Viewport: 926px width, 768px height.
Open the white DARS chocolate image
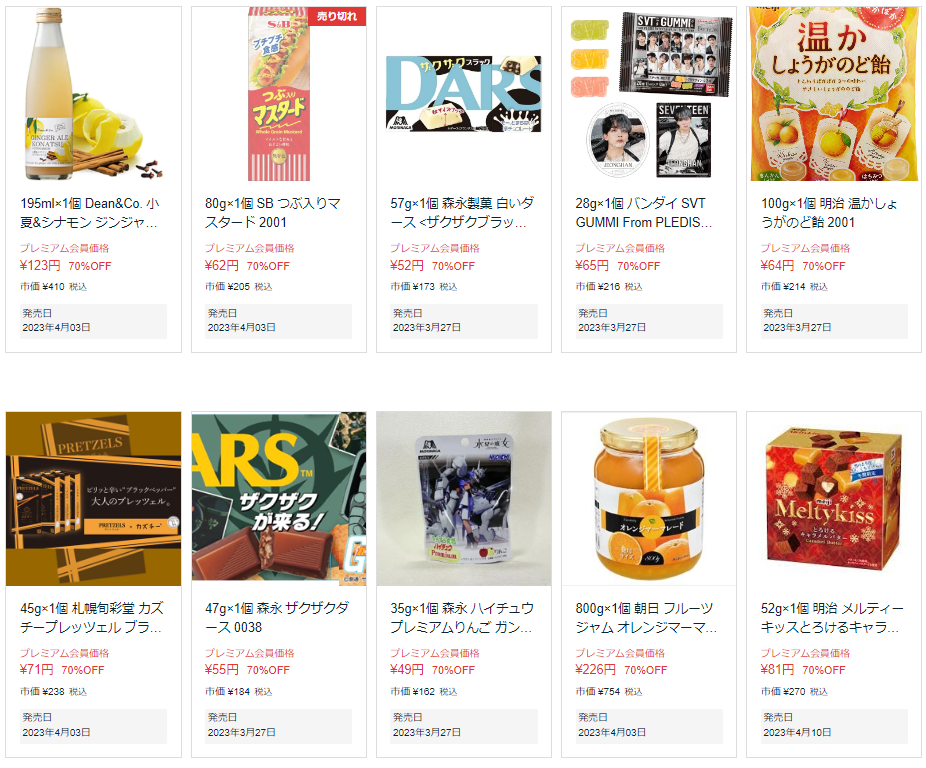coord(464,94)
